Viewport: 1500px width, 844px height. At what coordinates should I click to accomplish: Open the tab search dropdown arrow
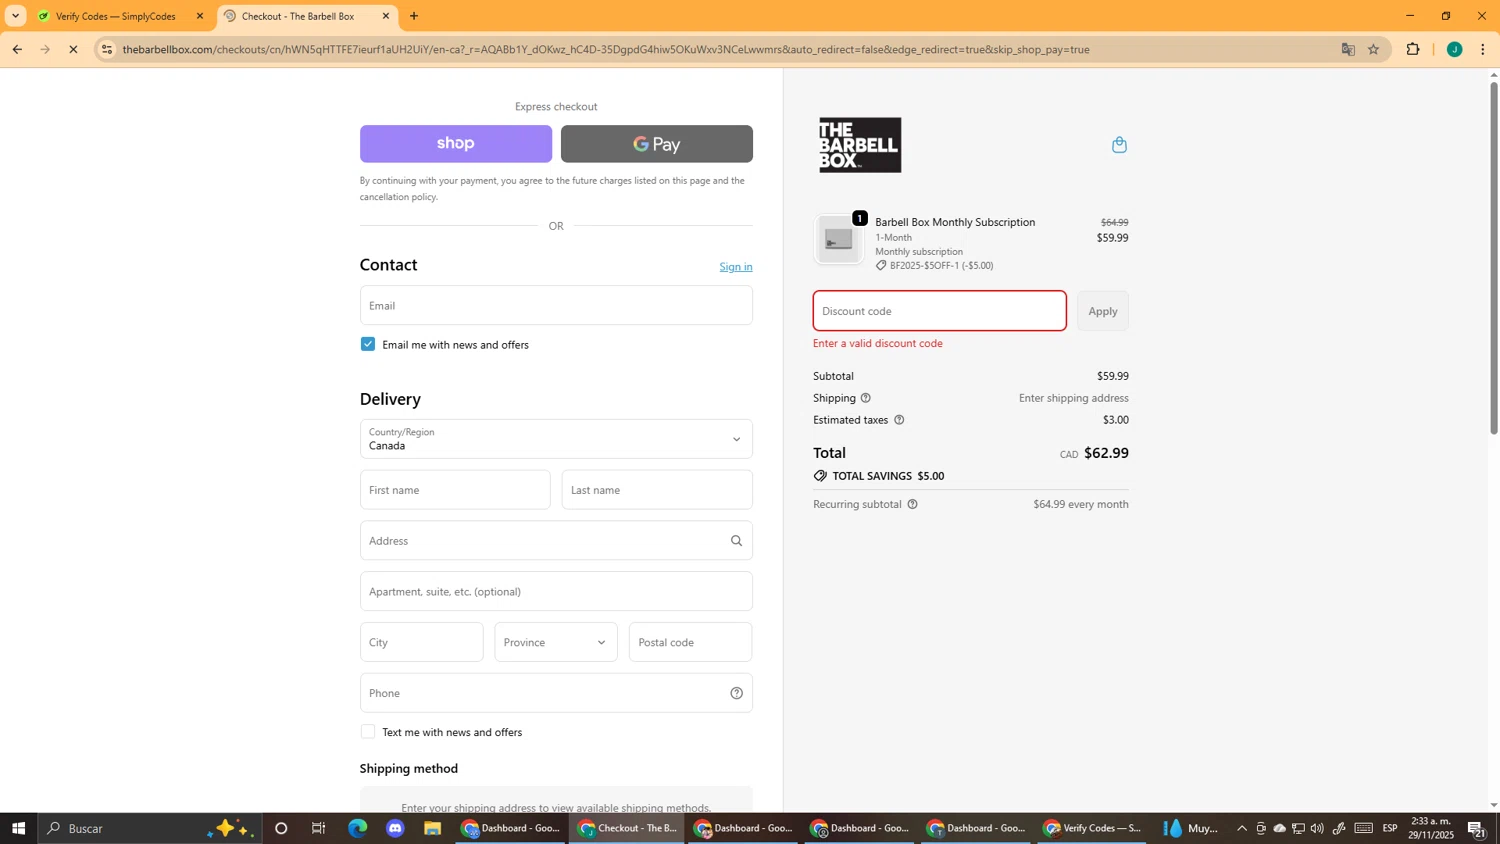[15, 16]
